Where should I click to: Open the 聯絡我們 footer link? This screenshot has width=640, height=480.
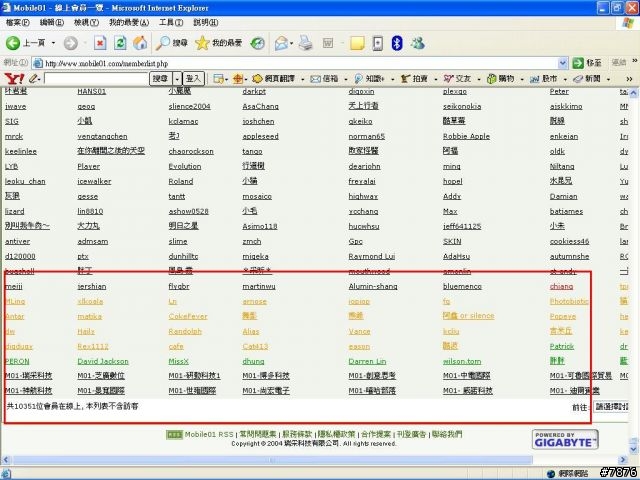click(x=447, y=434)
